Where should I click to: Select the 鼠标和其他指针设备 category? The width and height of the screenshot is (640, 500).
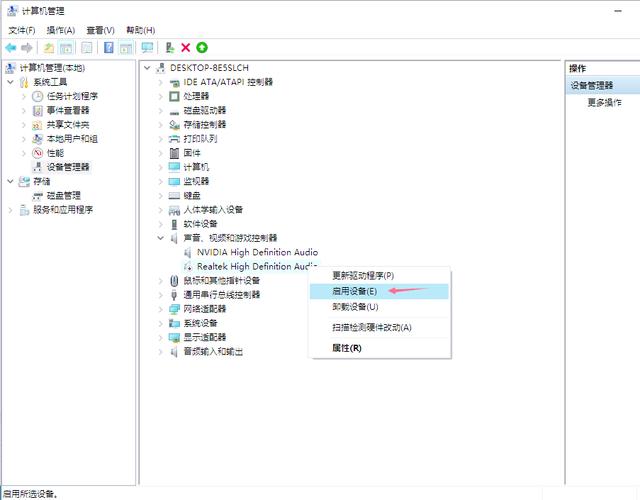[222, 280]
